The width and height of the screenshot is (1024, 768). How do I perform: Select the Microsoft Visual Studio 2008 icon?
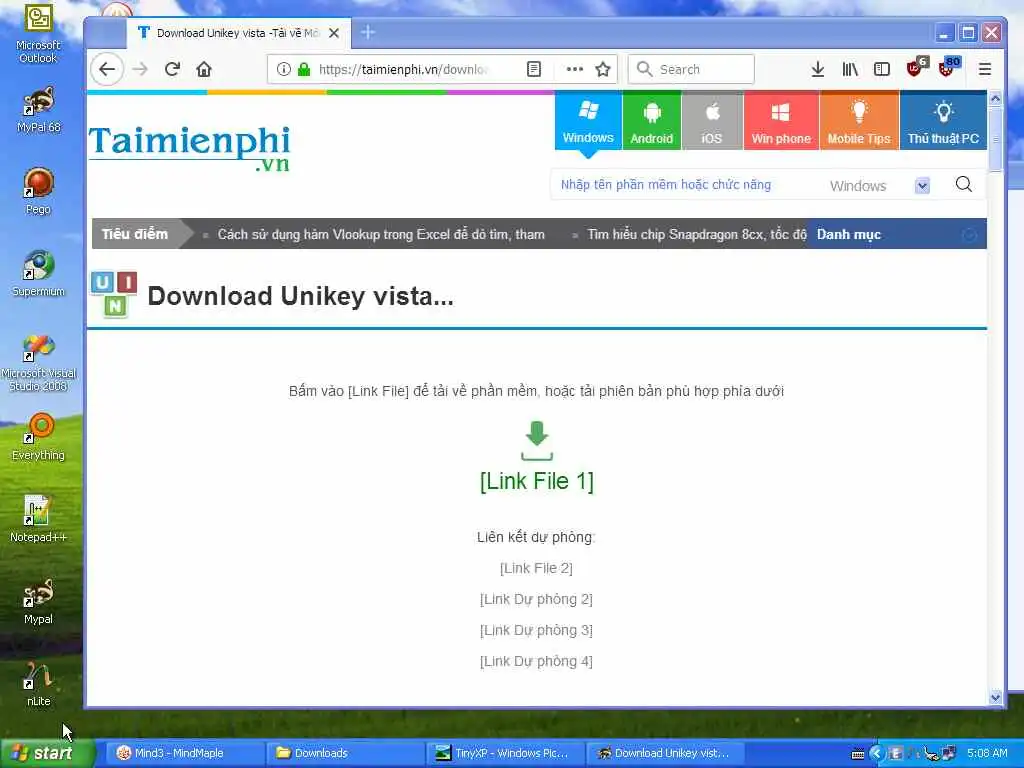pyautogui.click(x=39, y=362)
